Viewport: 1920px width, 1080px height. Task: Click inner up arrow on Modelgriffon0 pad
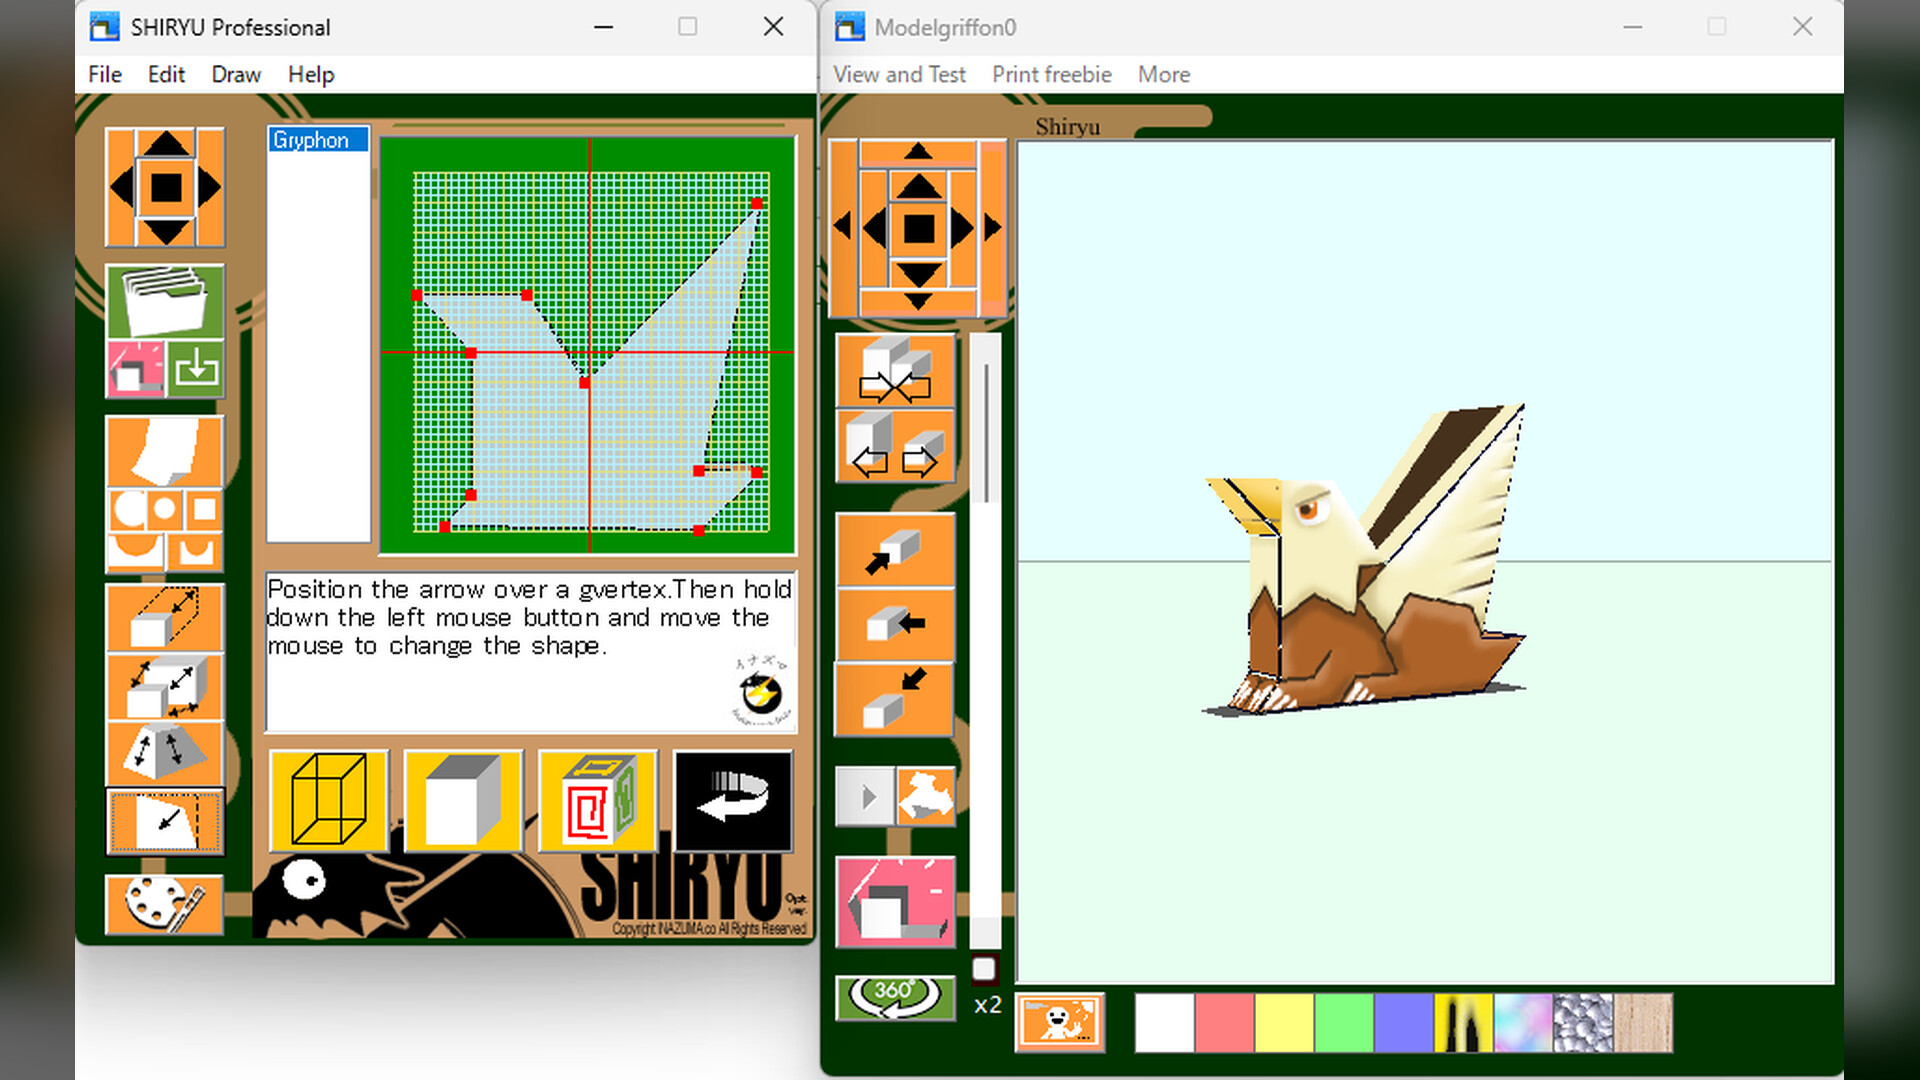click(918, 186)
